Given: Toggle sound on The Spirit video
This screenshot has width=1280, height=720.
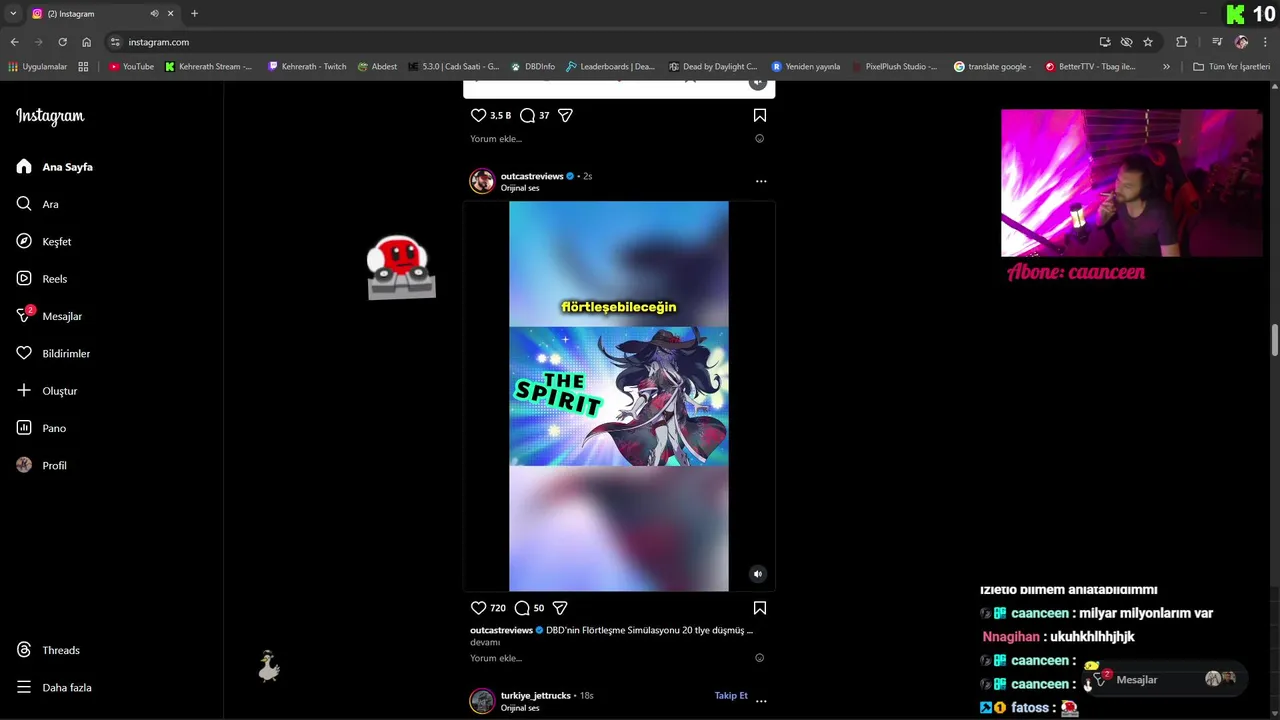Looking at the screenshot, I should click(758, 574).
